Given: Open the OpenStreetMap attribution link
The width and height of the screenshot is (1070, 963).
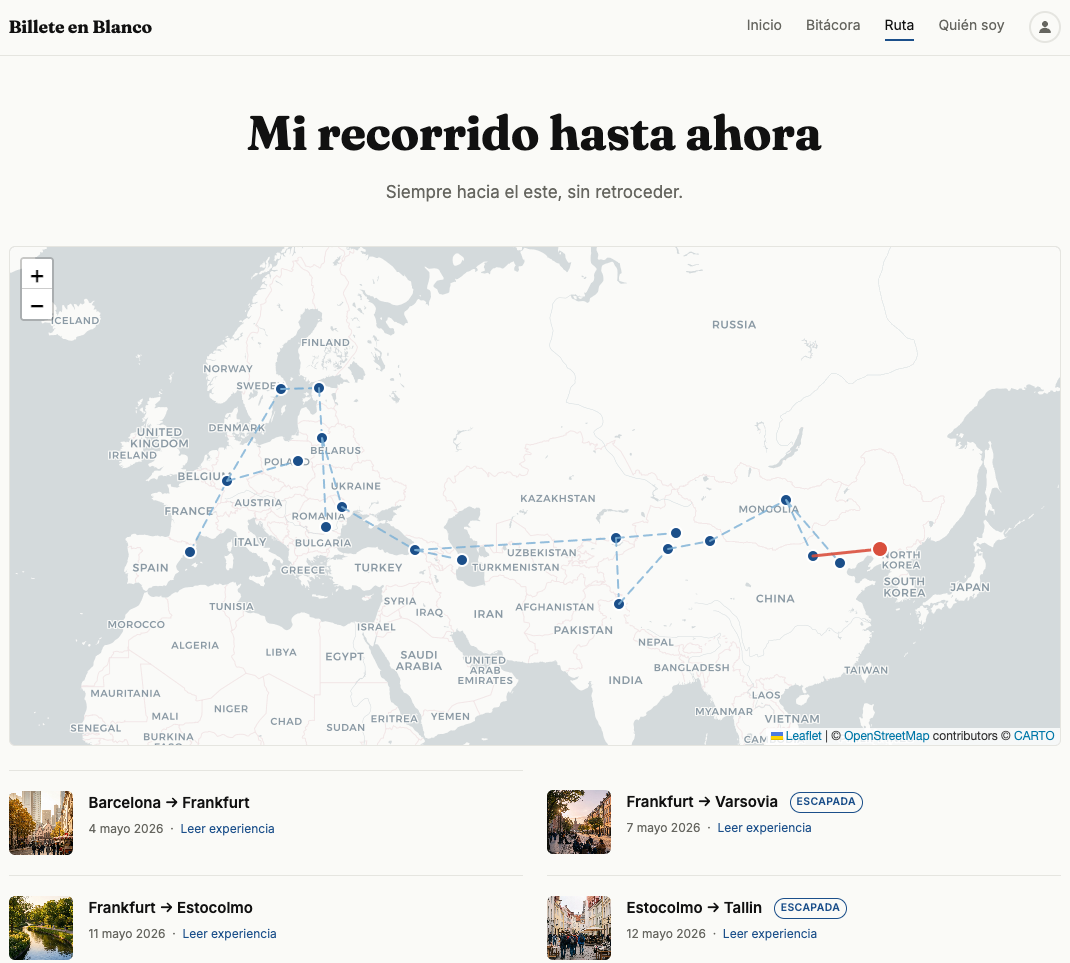Looking at the screenshot, I should 886,736.
